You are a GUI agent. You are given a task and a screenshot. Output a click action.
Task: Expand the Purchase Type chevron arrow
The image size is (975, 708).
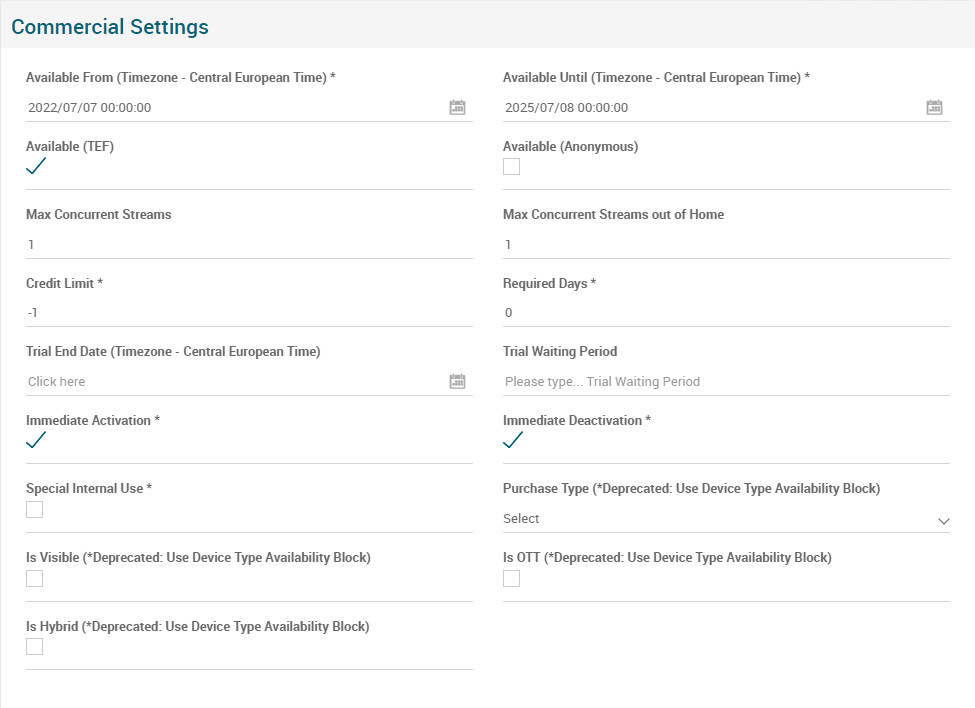pos(943,521)
